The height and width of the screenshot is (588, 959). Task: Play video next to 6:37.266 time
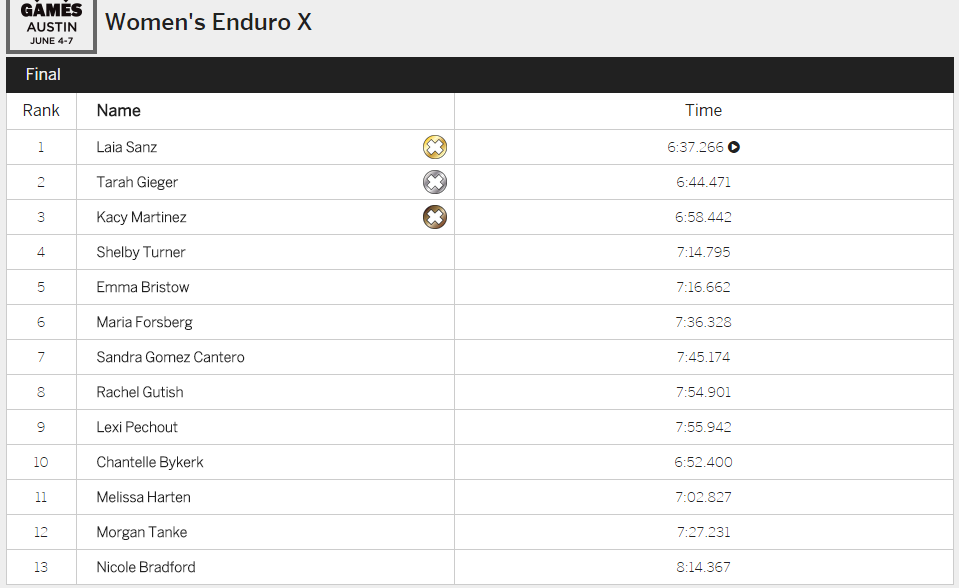(734, 147)
